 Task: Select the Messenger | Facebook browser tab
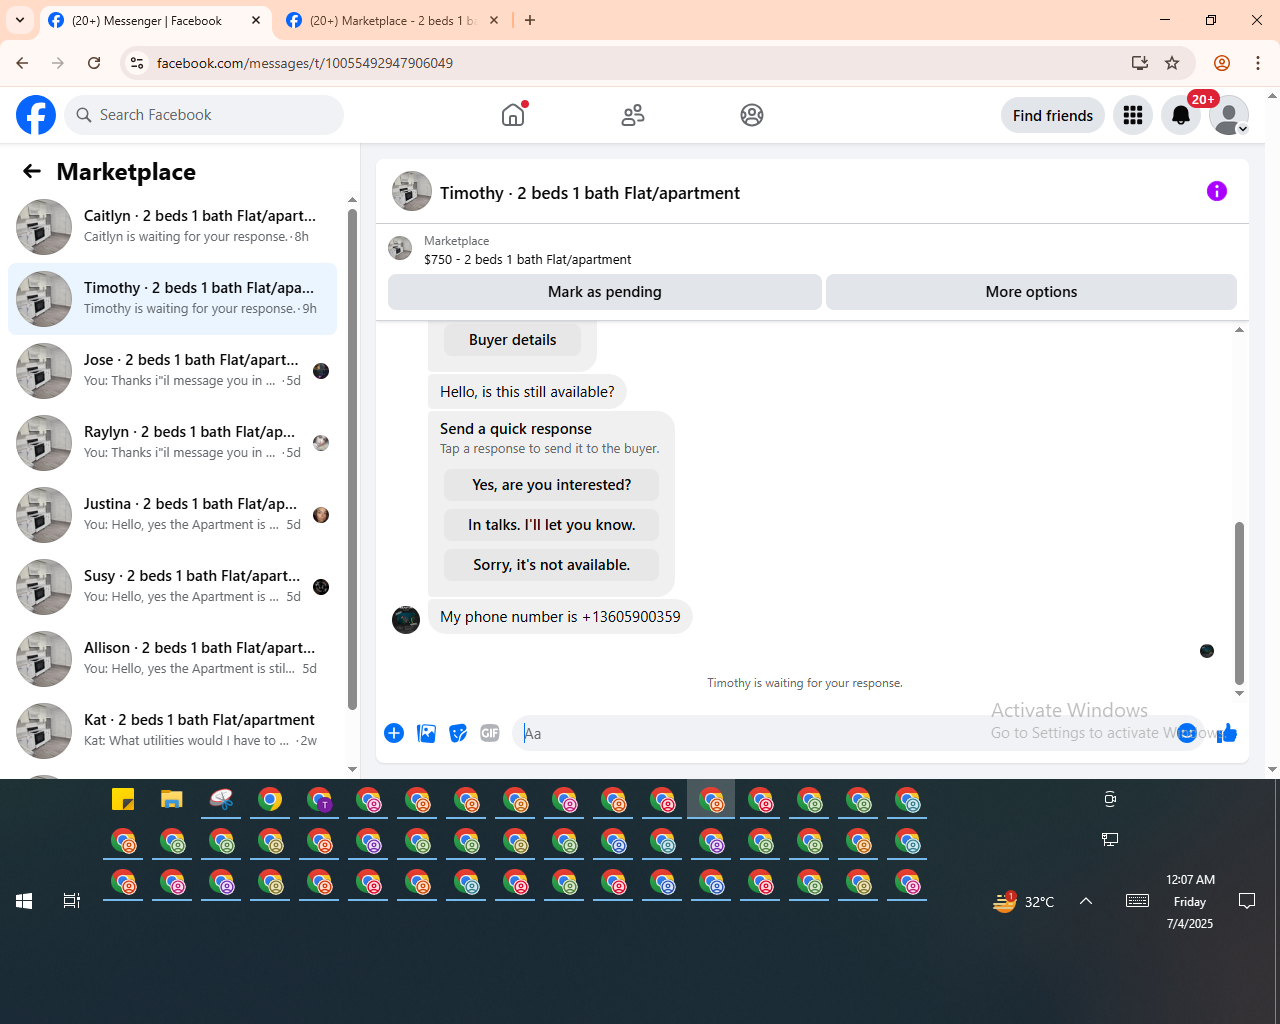tap(155, 20)
